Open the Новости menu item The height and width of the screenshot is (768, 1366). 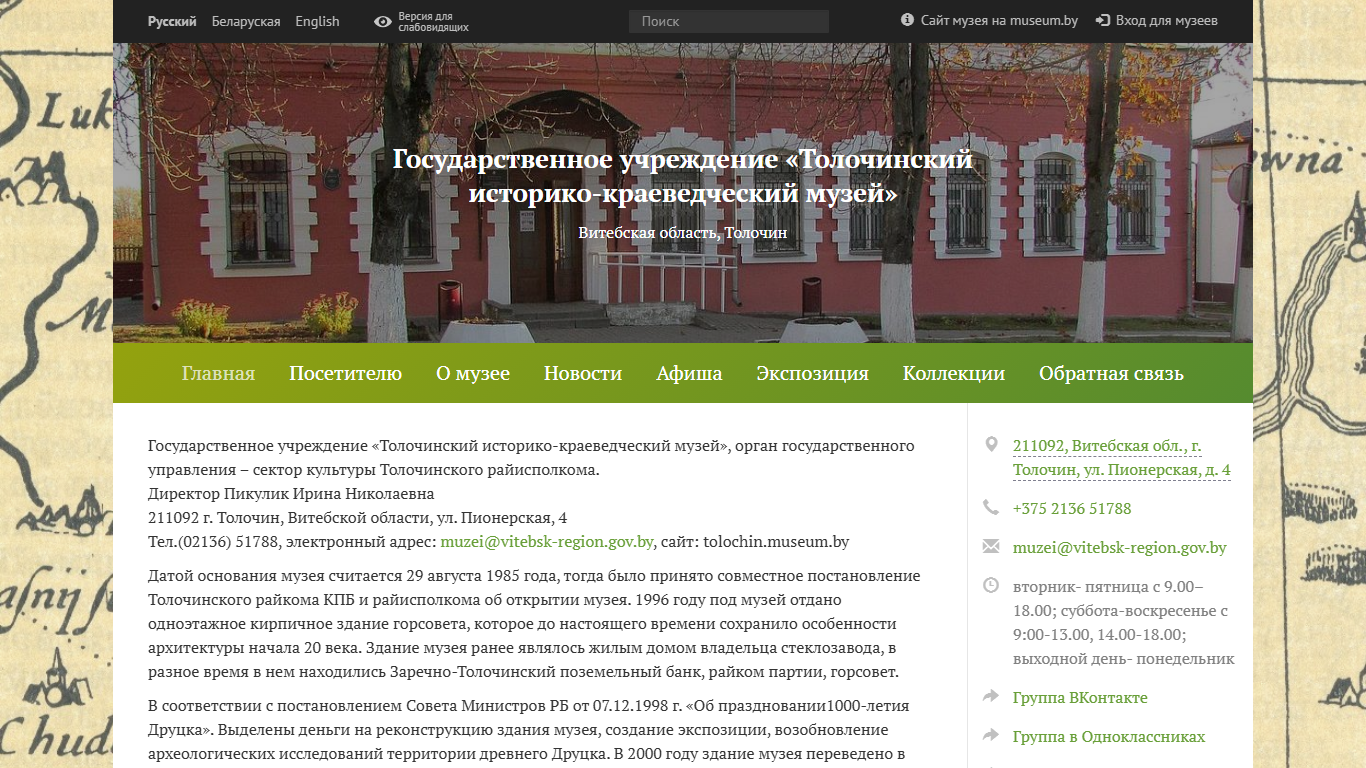(x=583, y=373)
